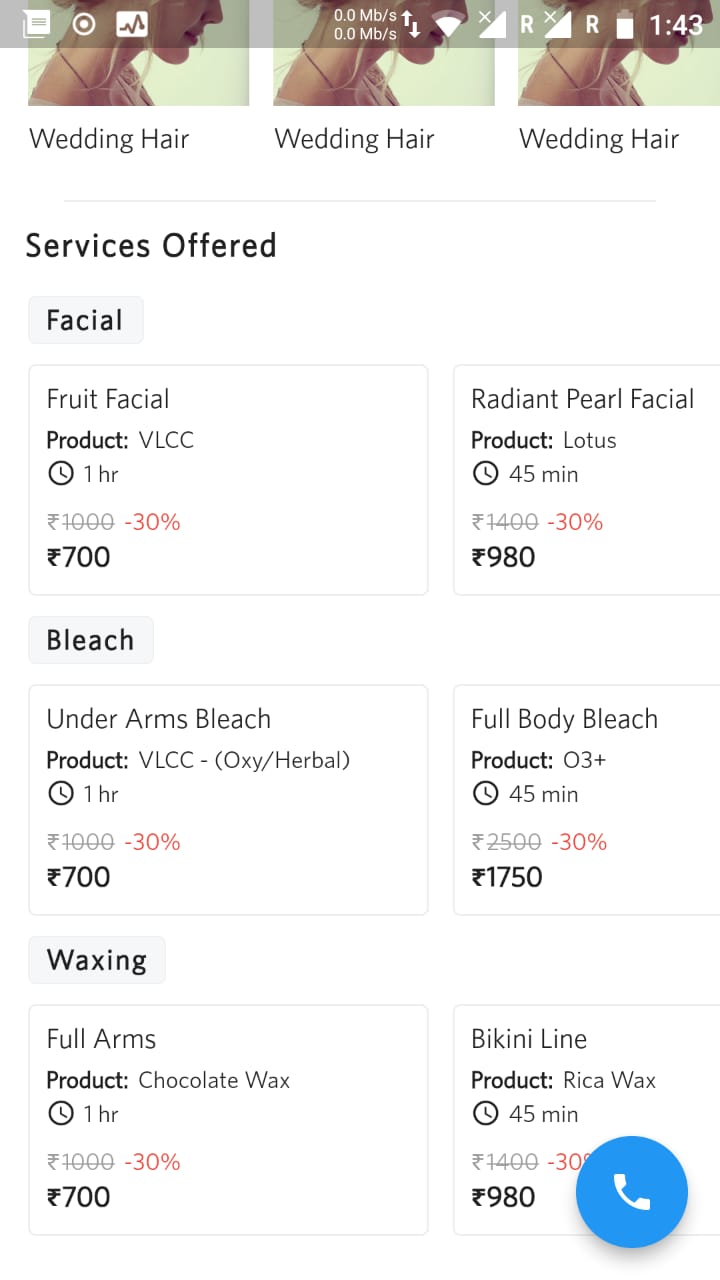Tap the Wi-Fi icon in status bar

coord(448,24)
